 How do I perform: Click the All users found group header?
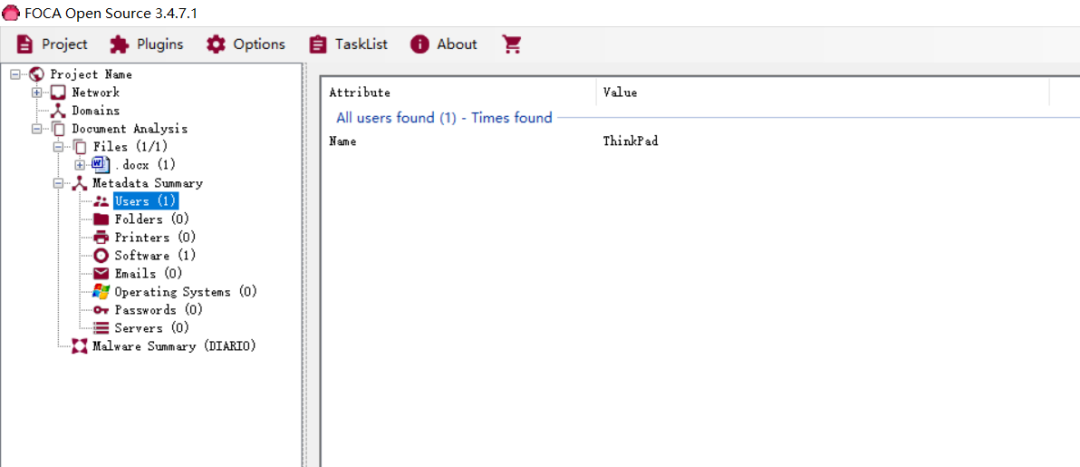pos(444,118)
